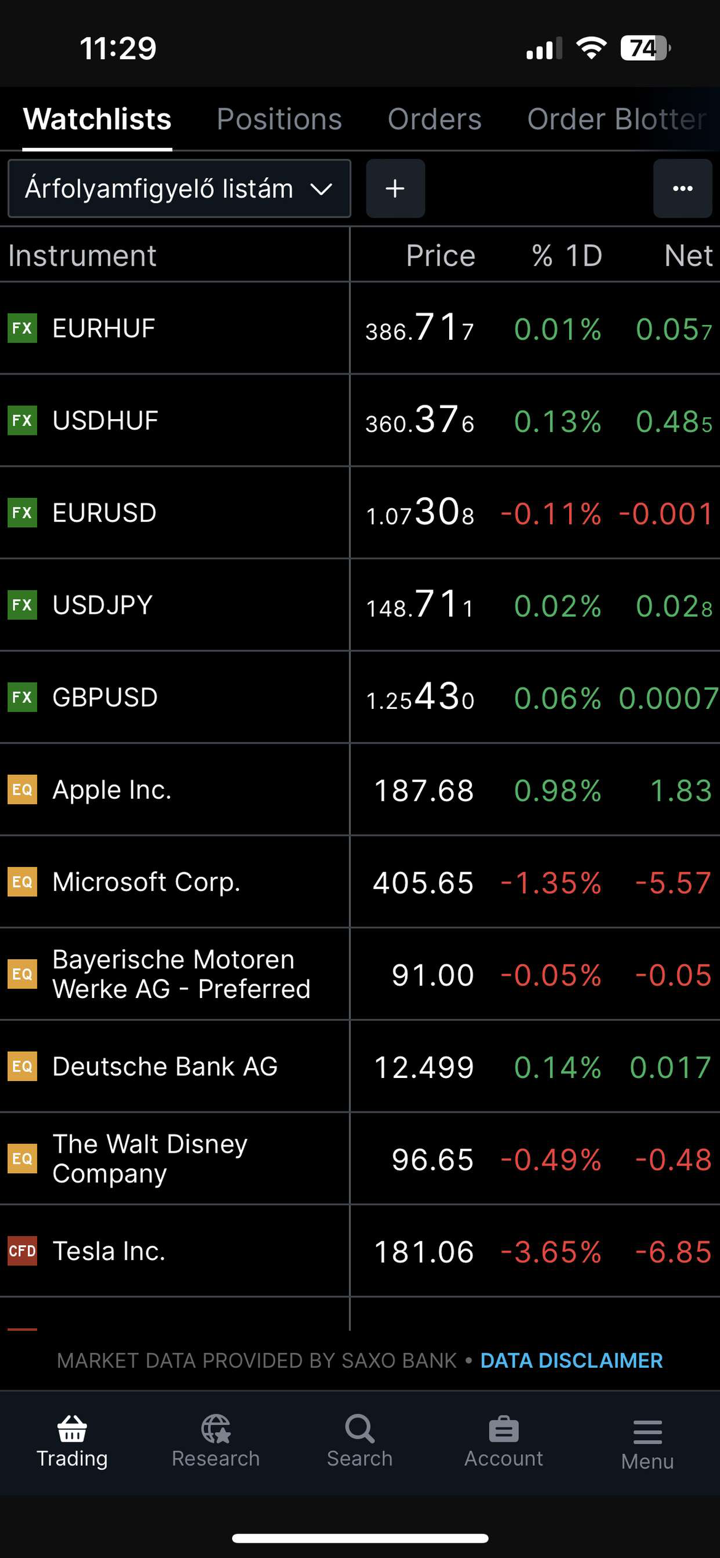Tap the USDJPY price 148.711
The height and width of the screenshot is (1558, 720).
tap(420, 605)
